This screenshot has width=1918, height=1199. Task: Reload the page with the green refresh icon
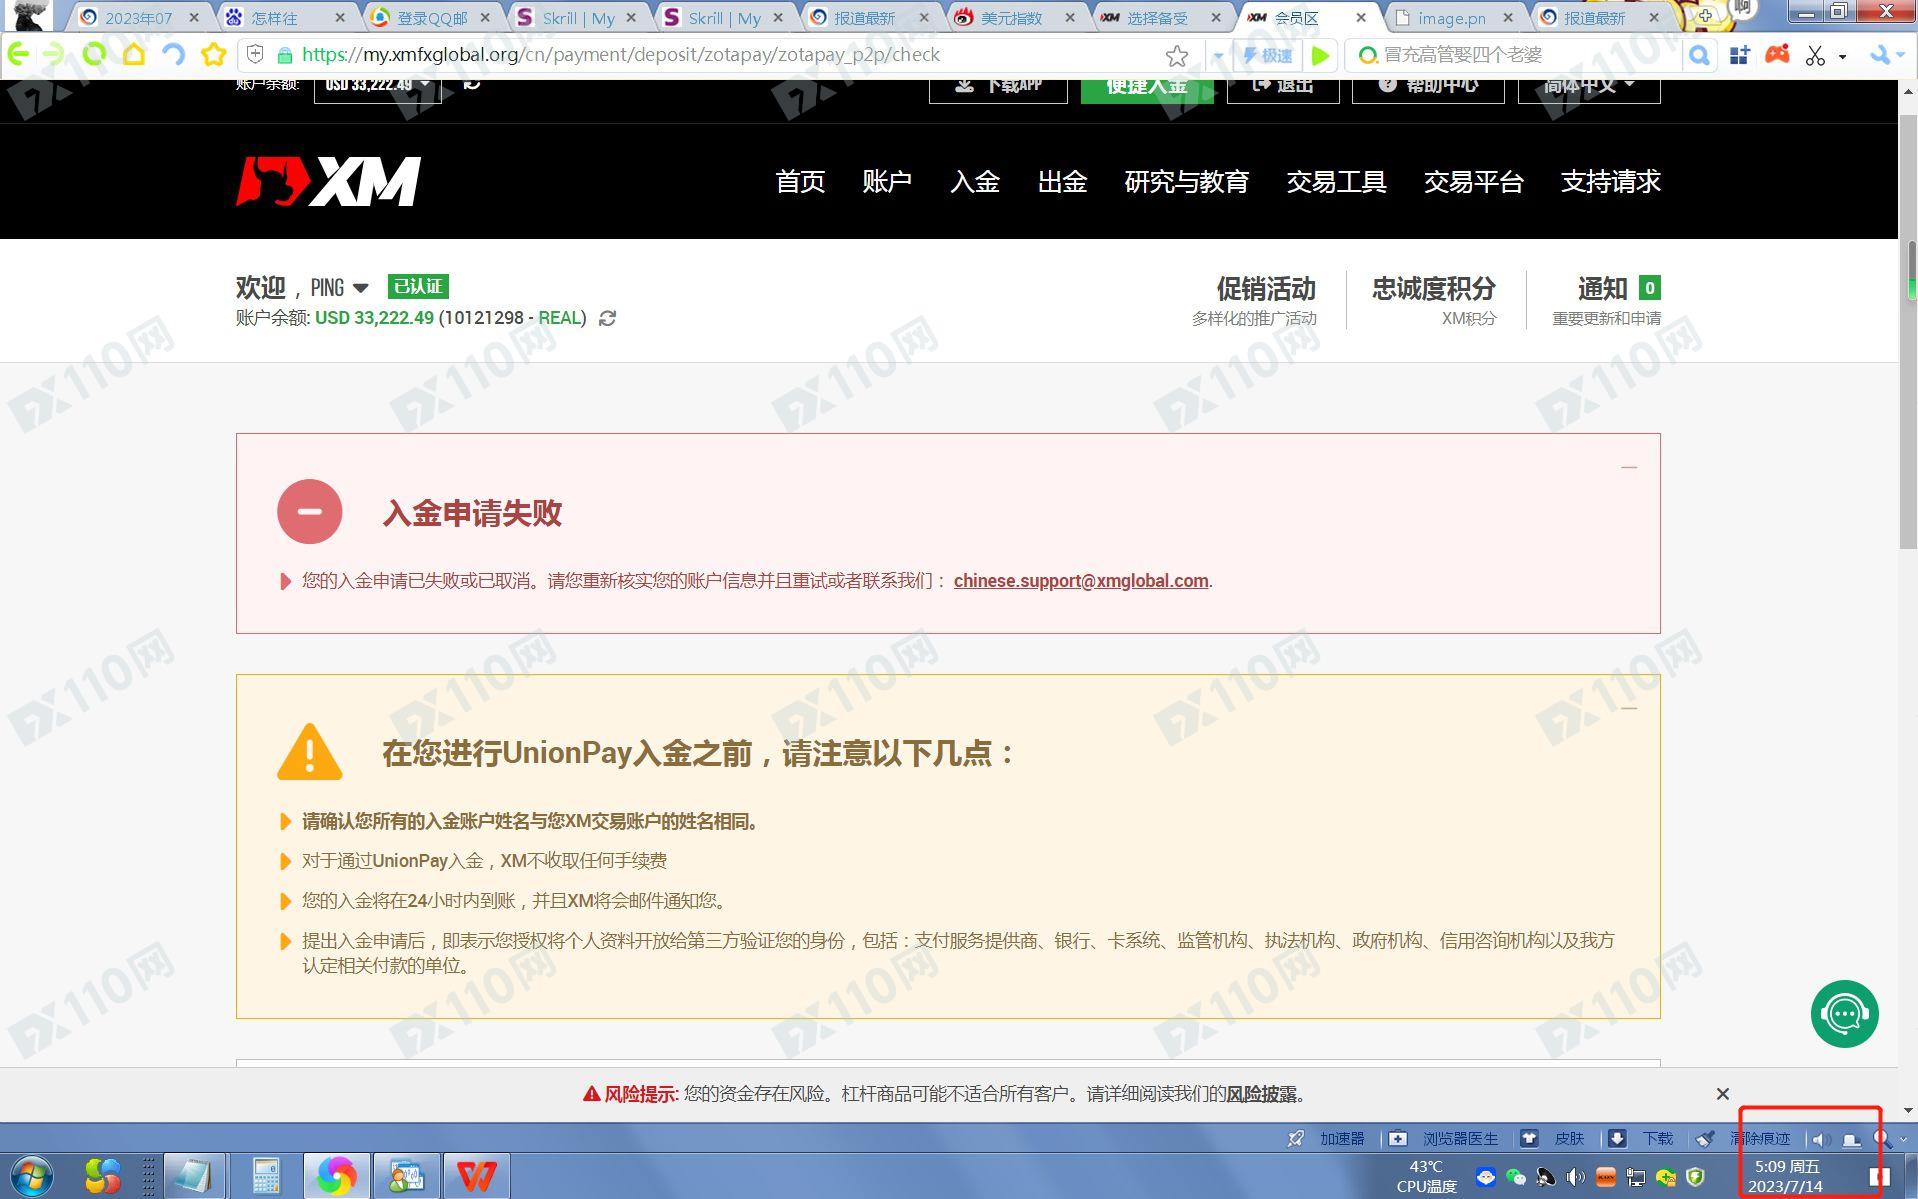tap(94, 55)
